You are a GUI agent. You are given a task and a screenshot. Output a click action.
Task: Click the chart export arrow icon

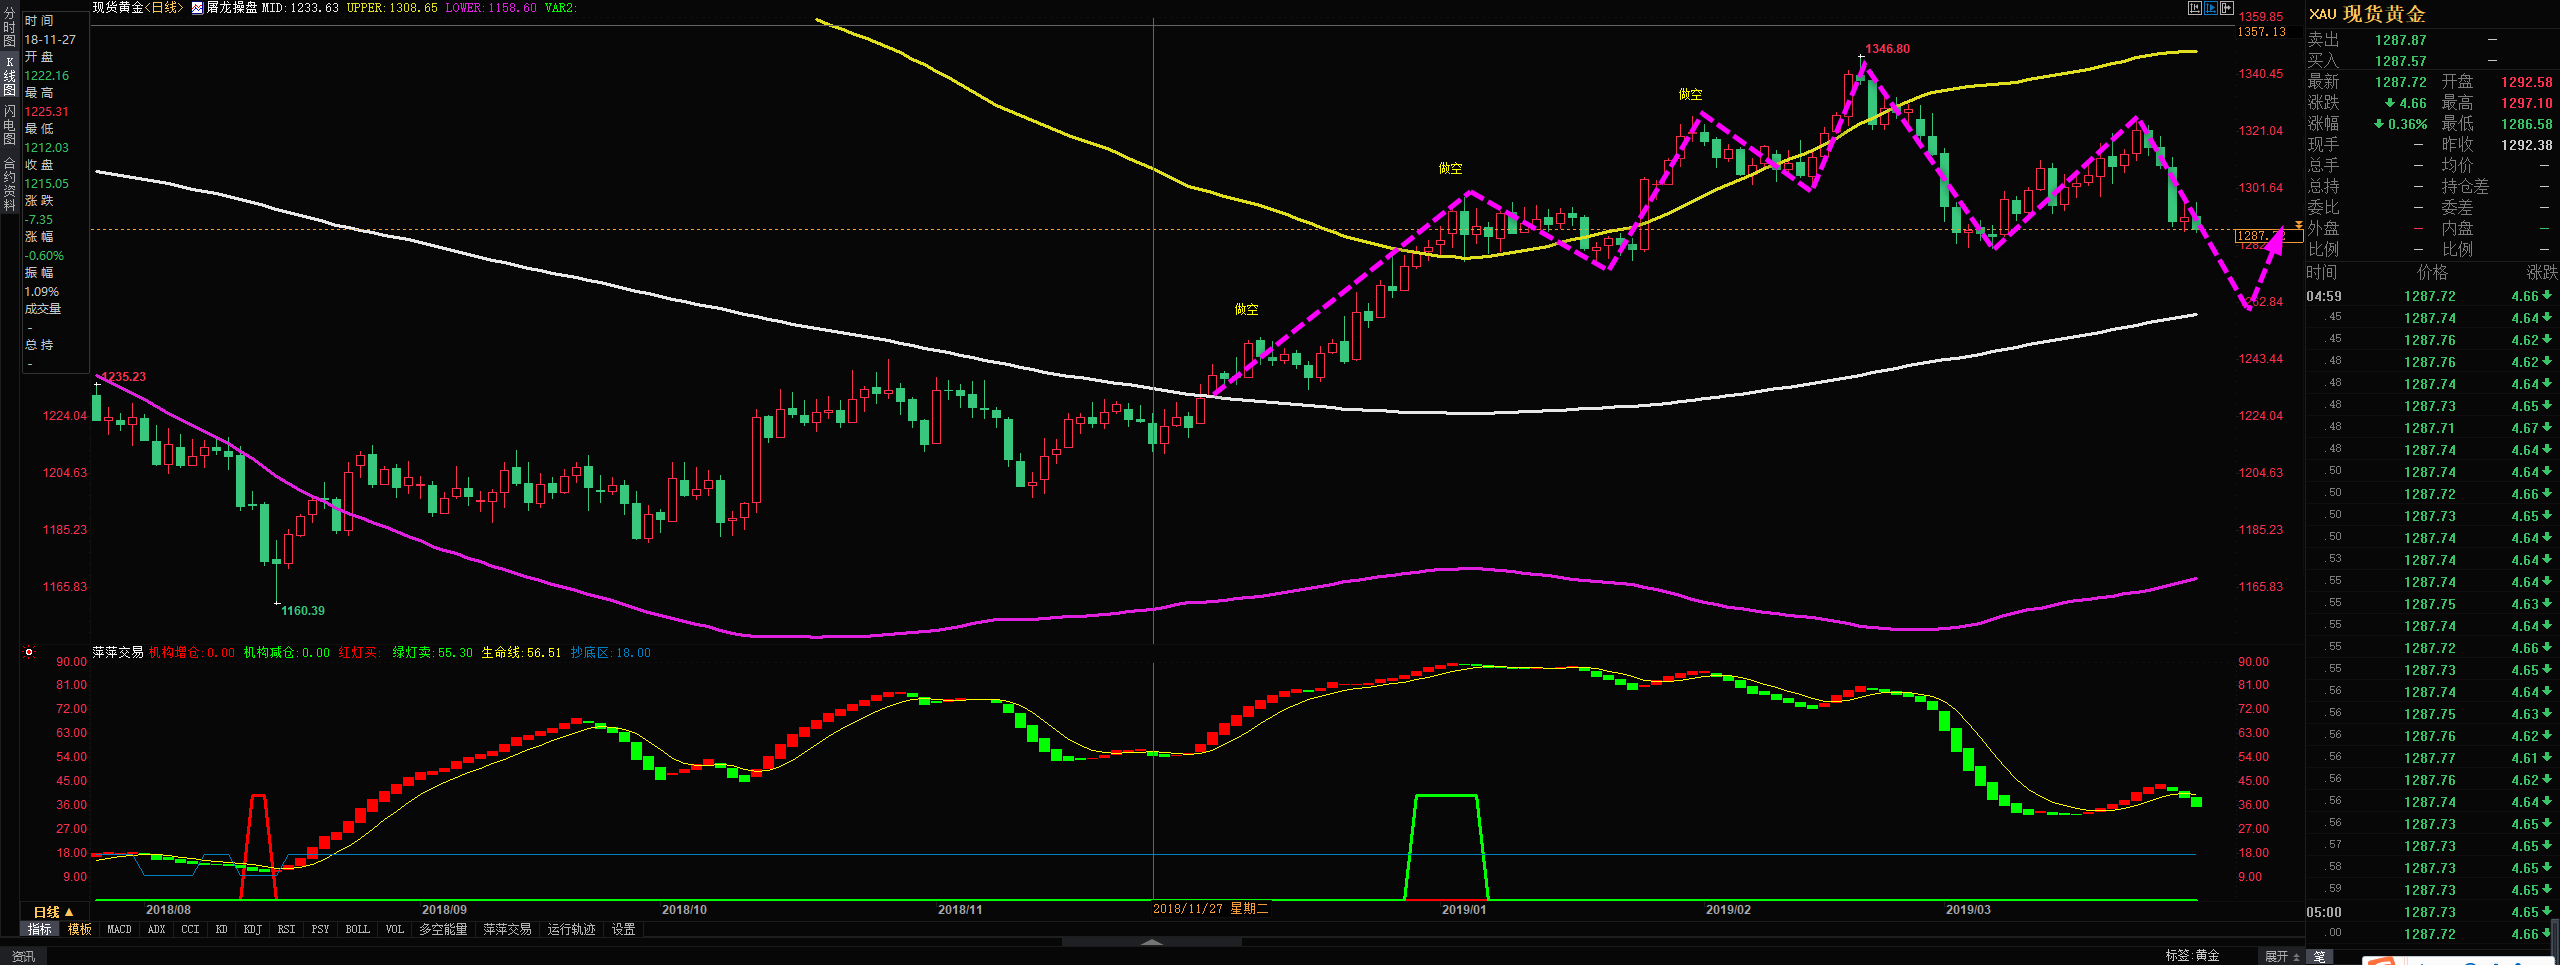(x=2227, y=8)
